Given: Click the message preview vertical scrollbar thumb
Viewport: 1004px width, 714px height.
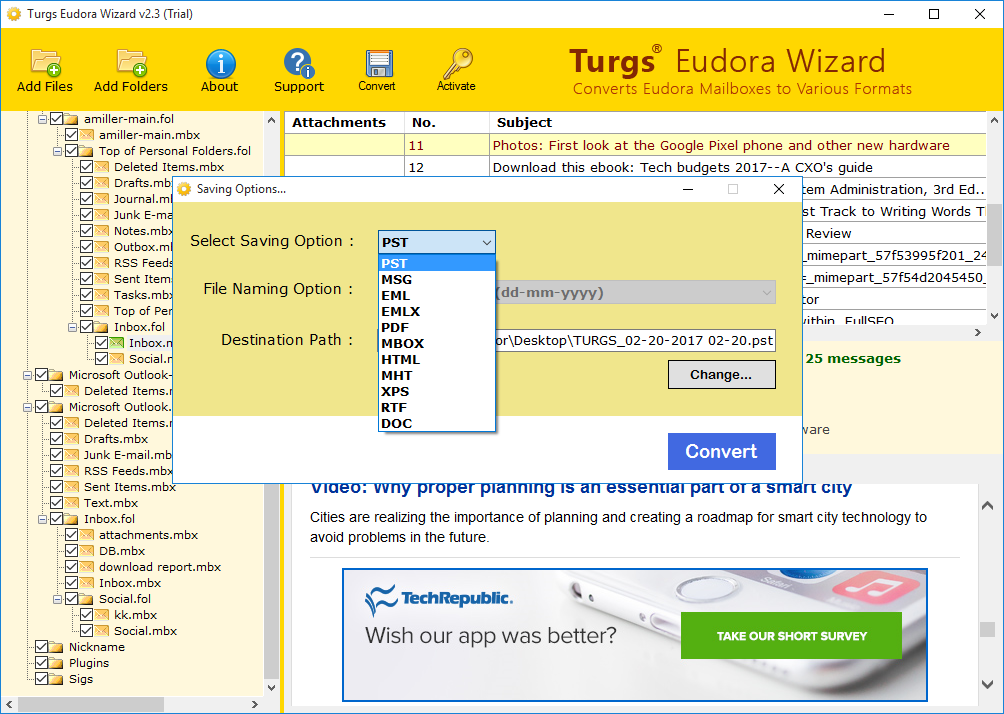Looking at the screenshot, I should (x=987, y=629).
